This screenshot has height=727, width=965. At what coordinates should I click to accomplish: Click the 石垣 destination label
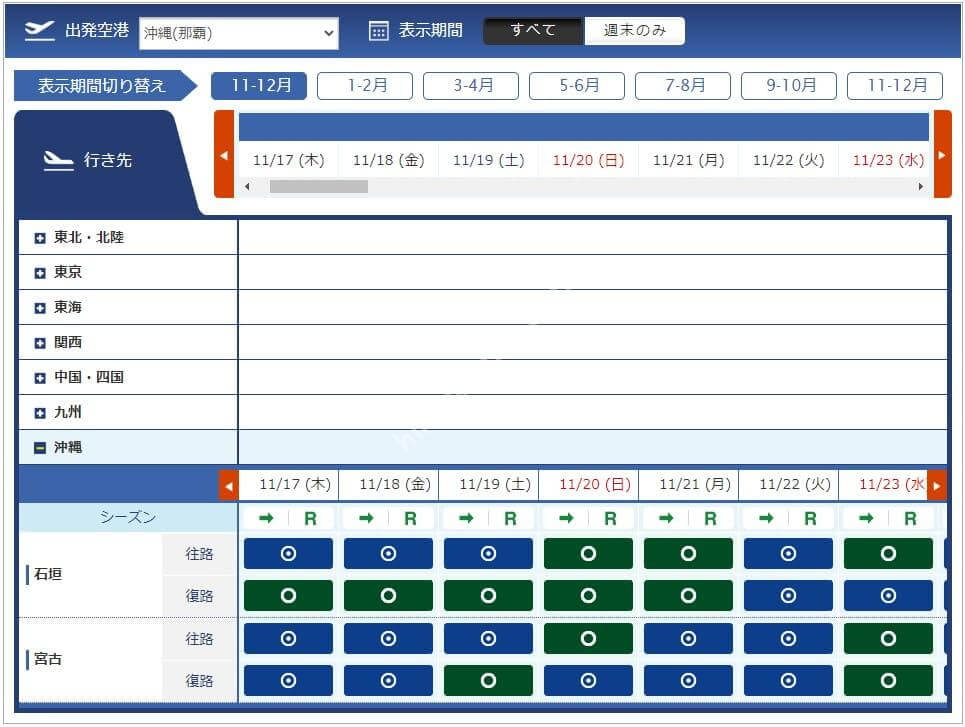[48, 574]
